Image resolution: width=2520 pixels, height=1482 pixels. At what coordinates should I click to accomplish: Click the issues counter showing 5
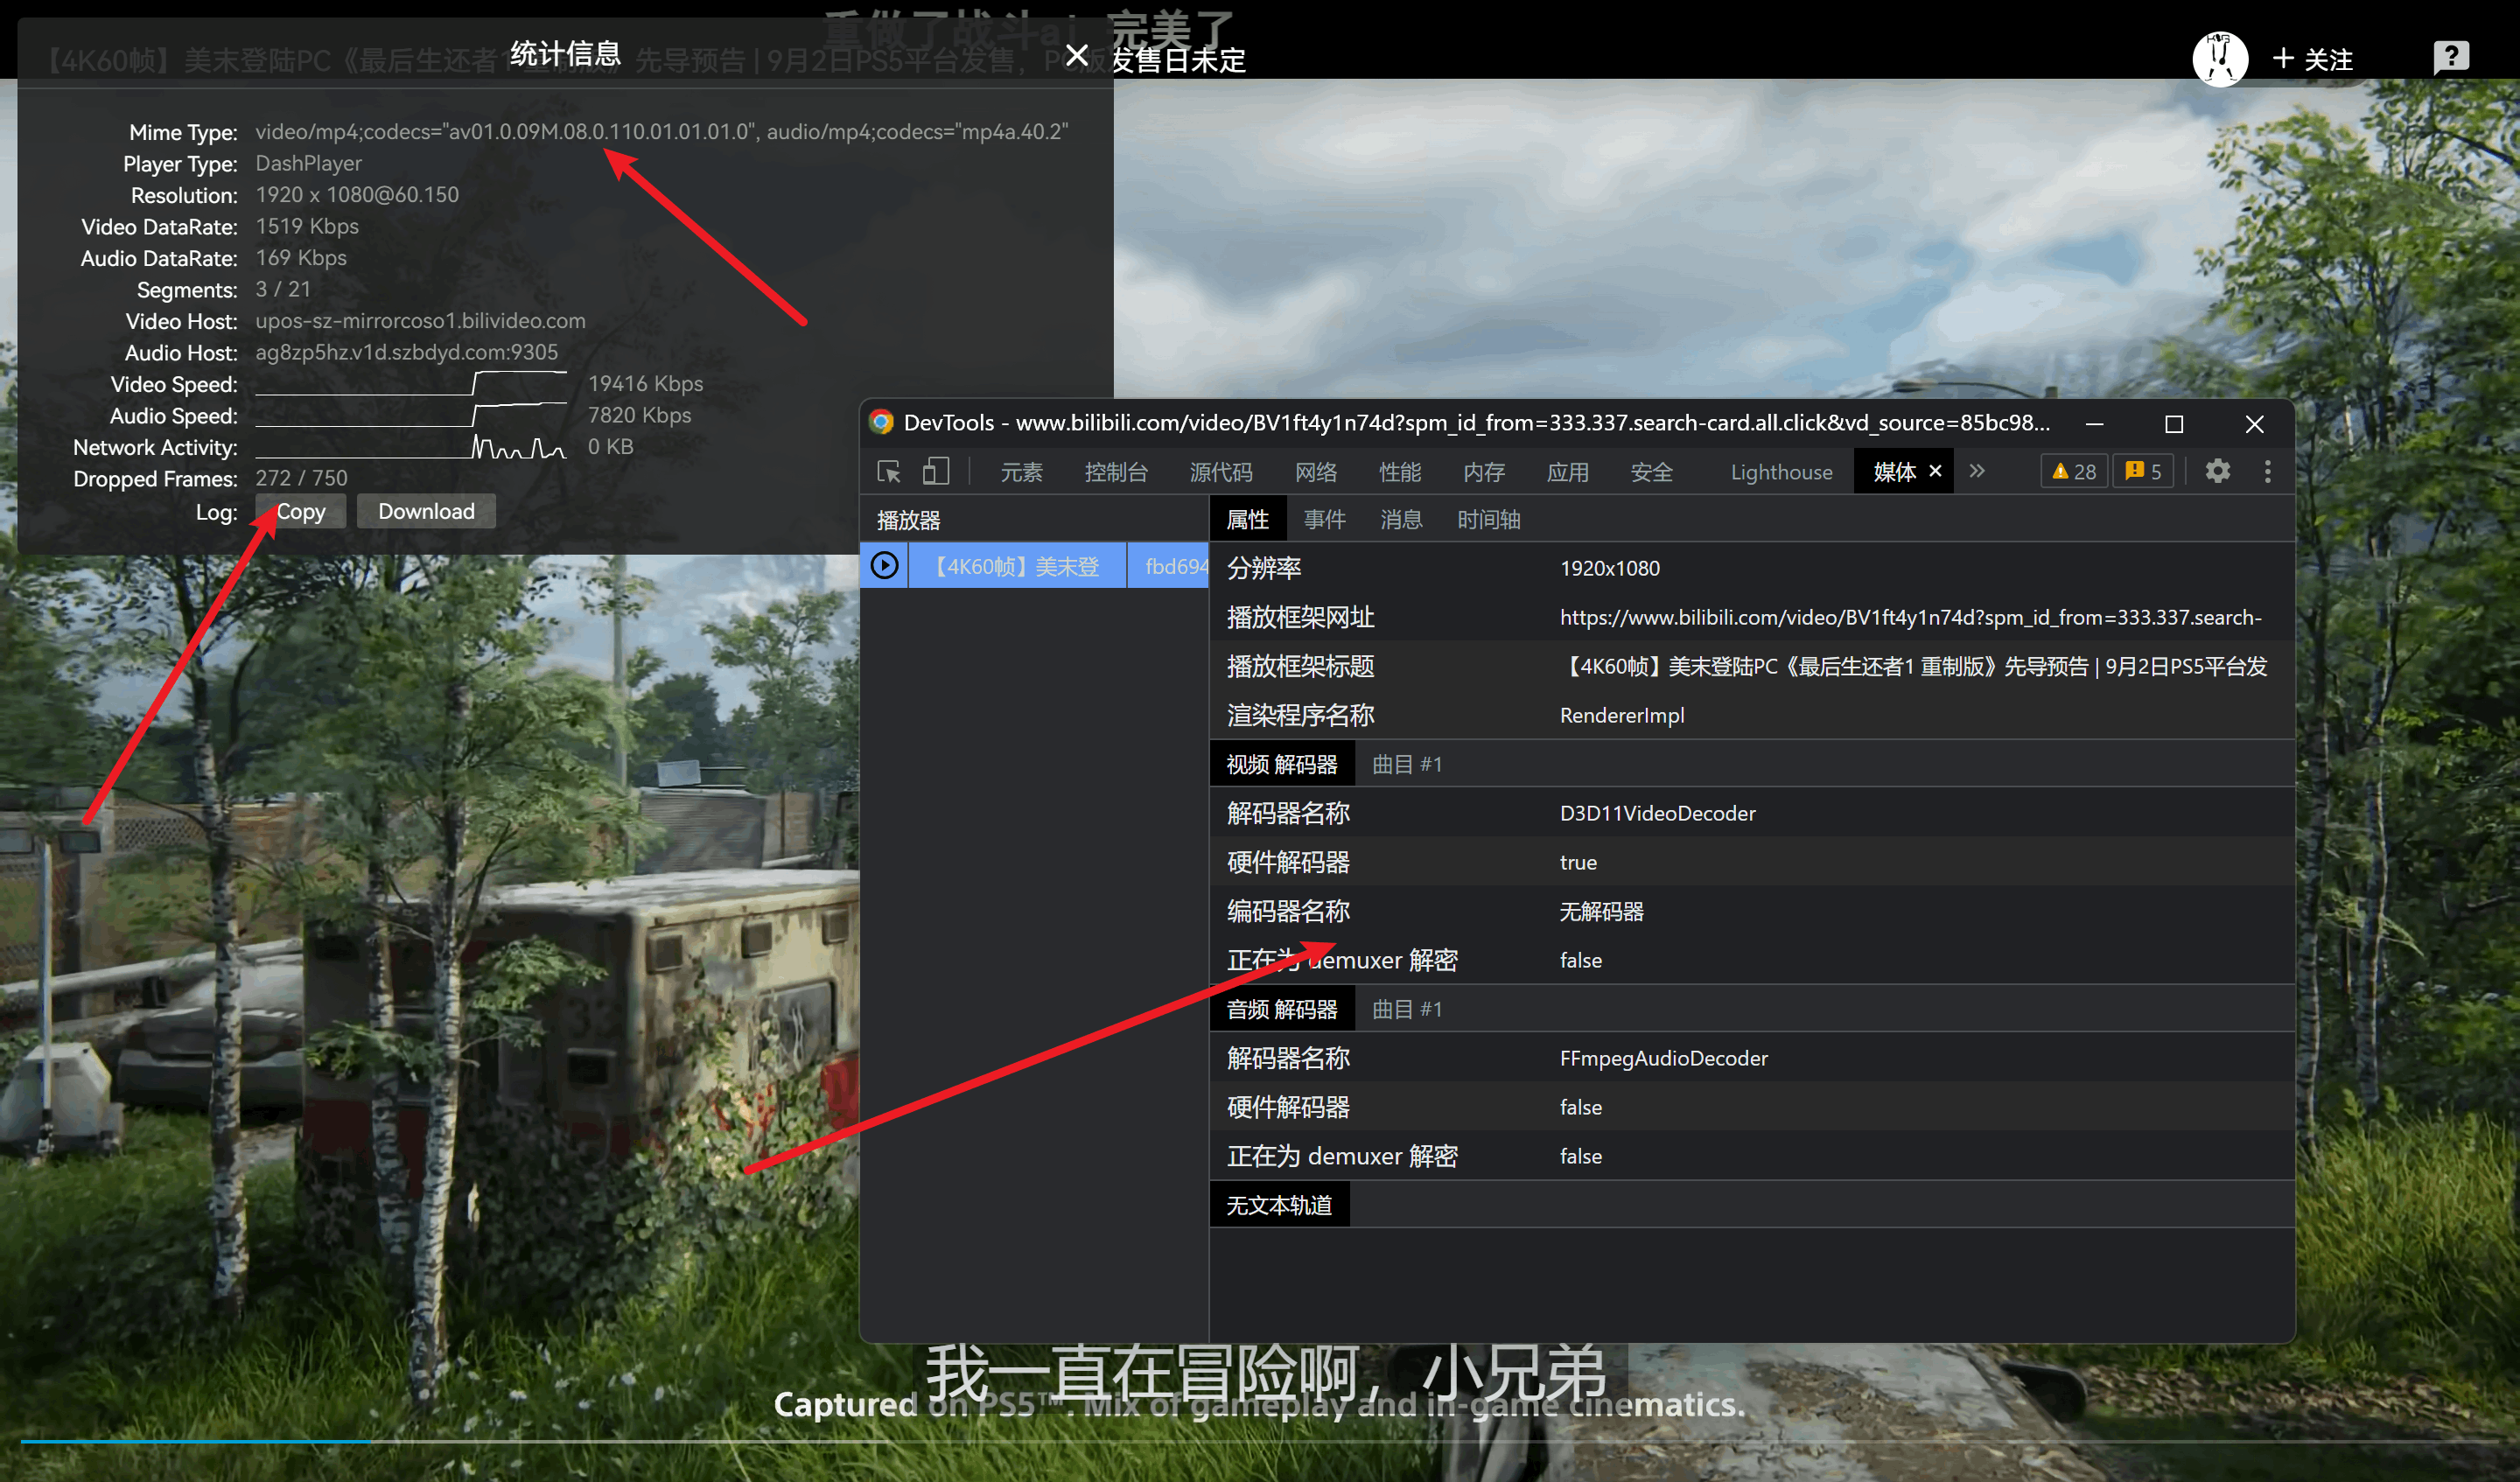point(2143,471)
